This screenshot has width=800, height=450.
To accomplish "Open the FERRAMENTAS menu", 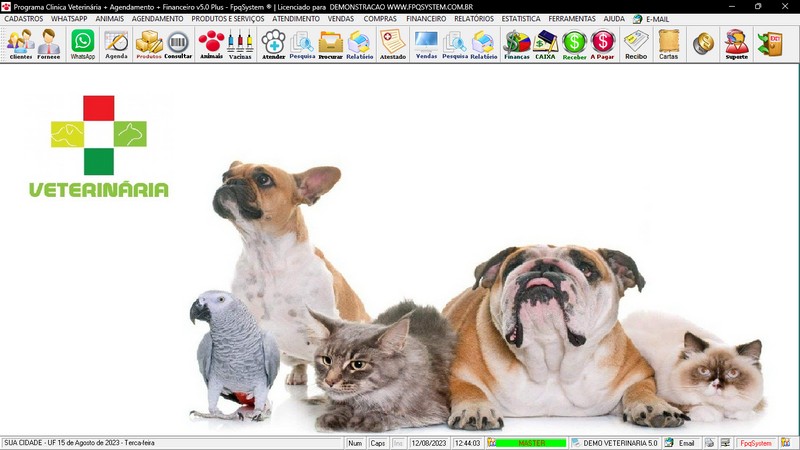I will click(x=572, y=19).
